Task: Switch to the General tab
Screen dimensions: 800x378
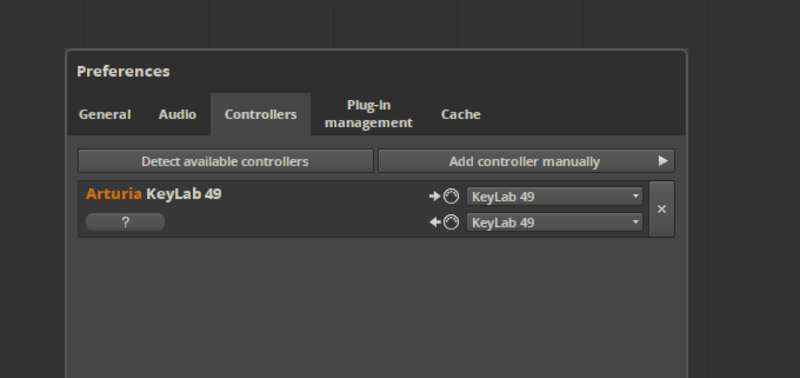Action: [x=105, y=114]
